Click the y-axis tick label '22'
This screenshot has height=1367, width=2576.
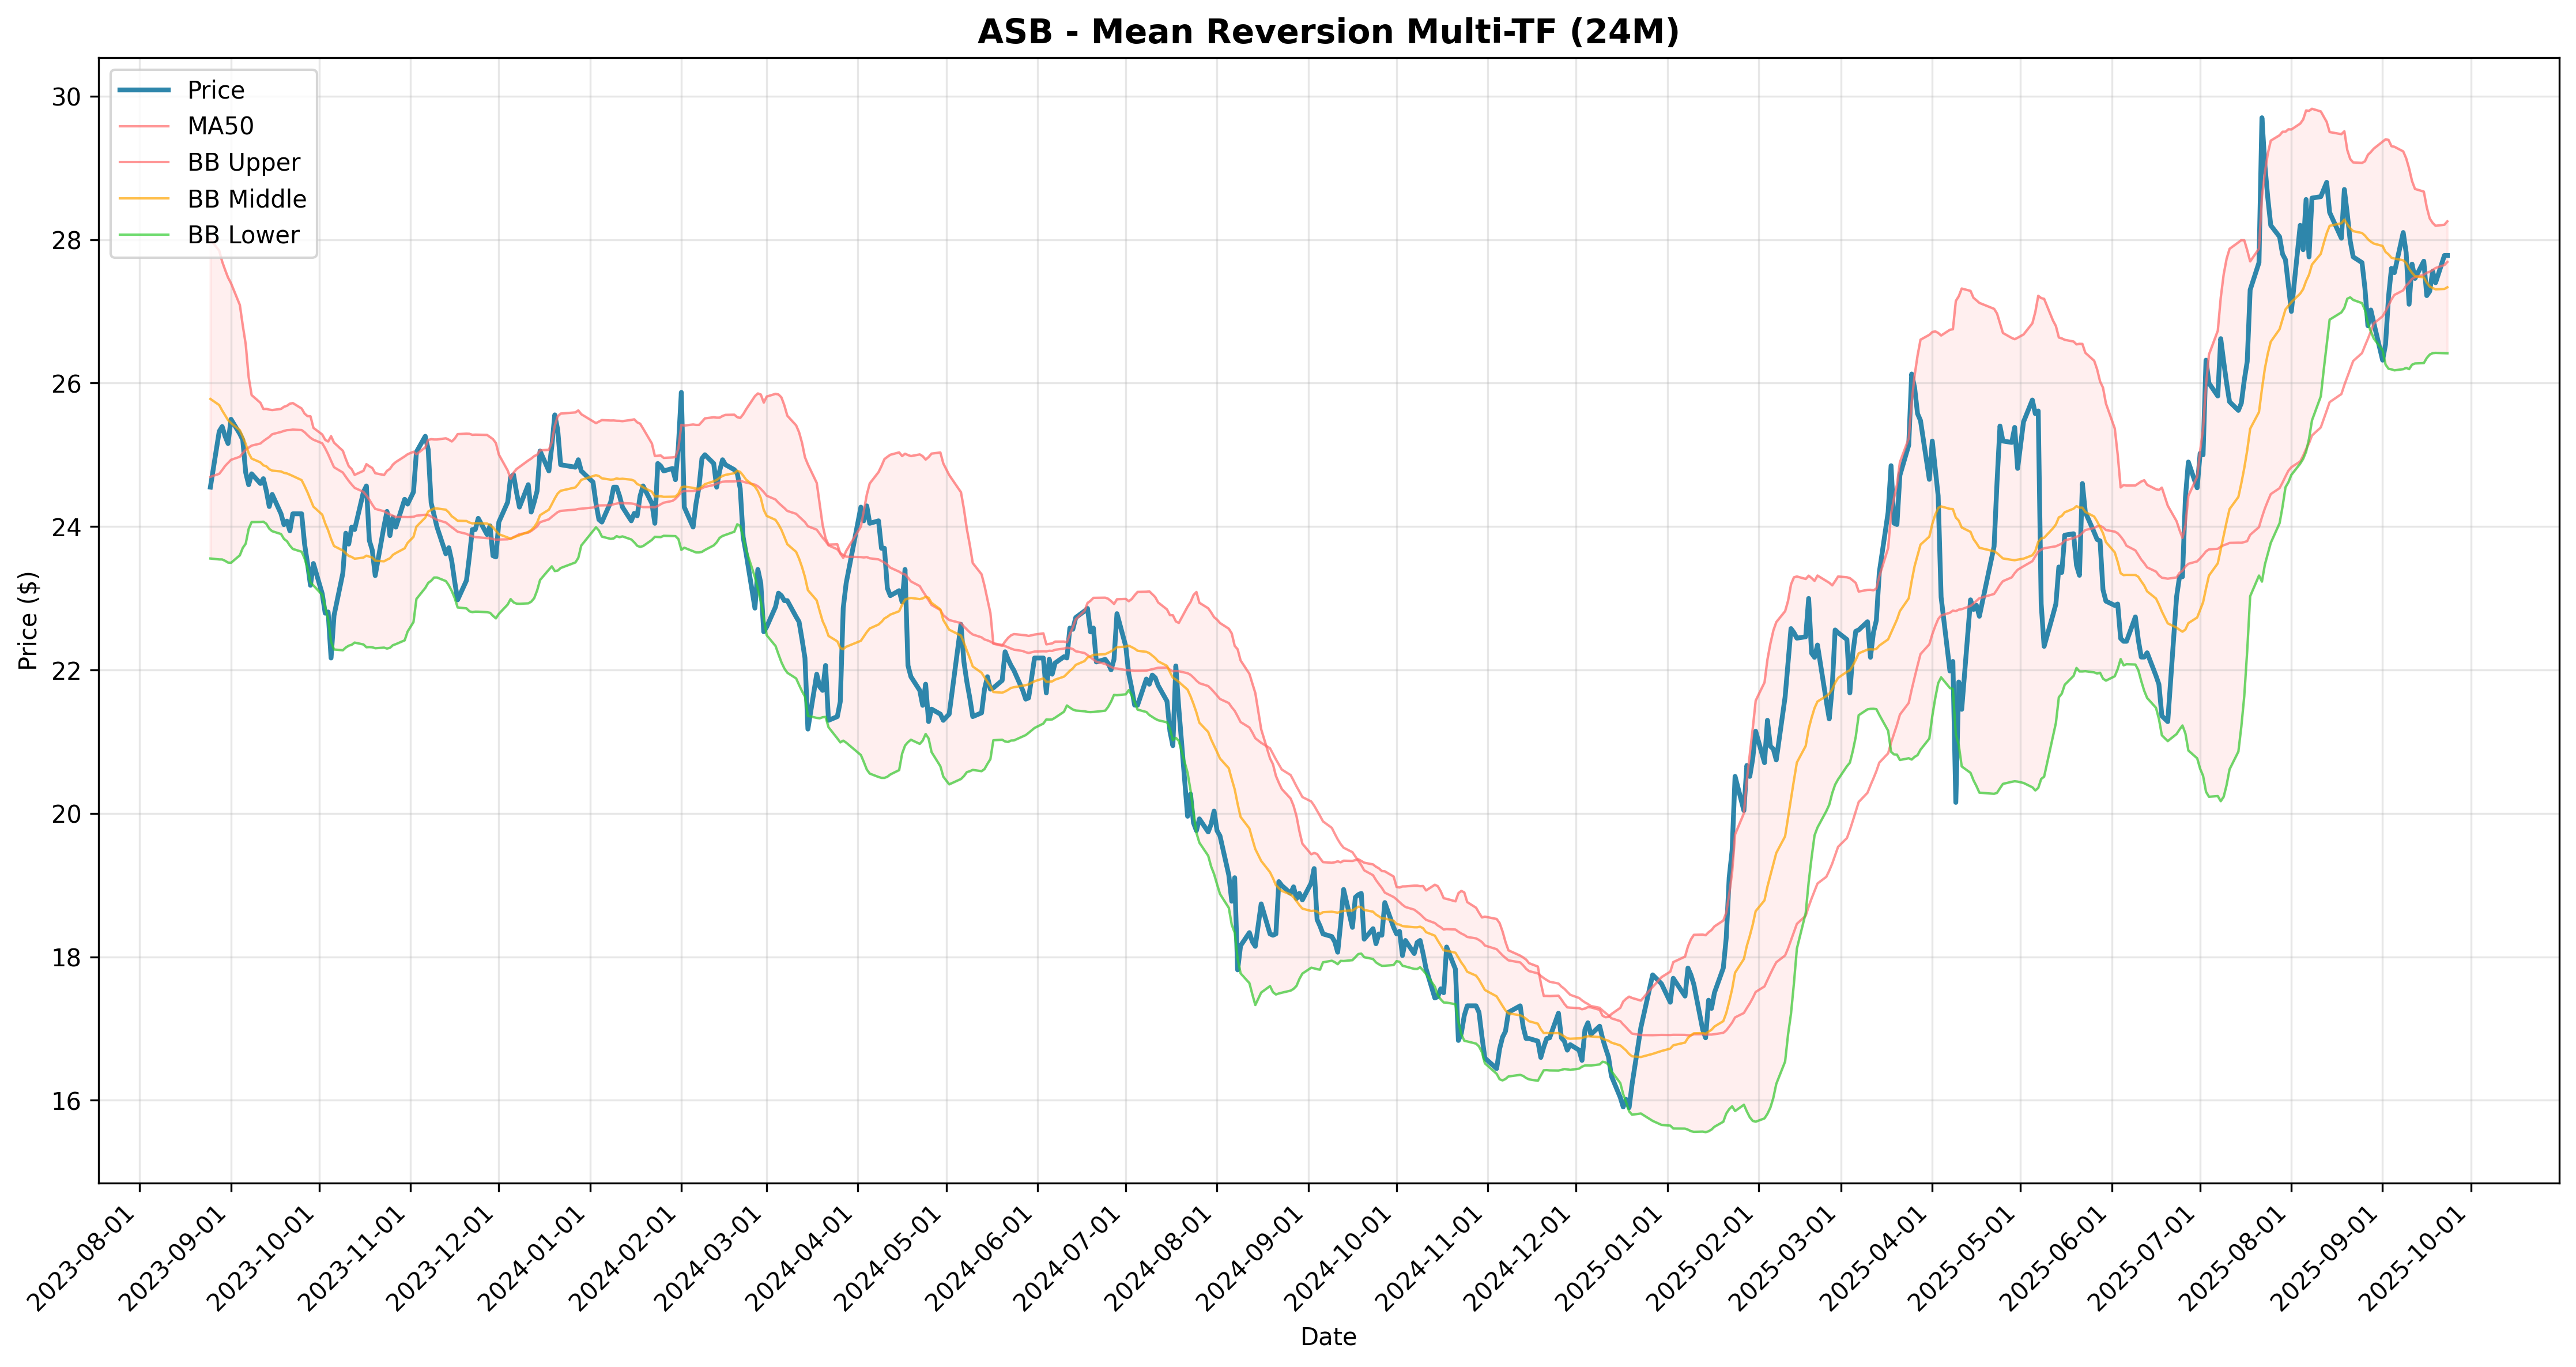coord(67,671)
